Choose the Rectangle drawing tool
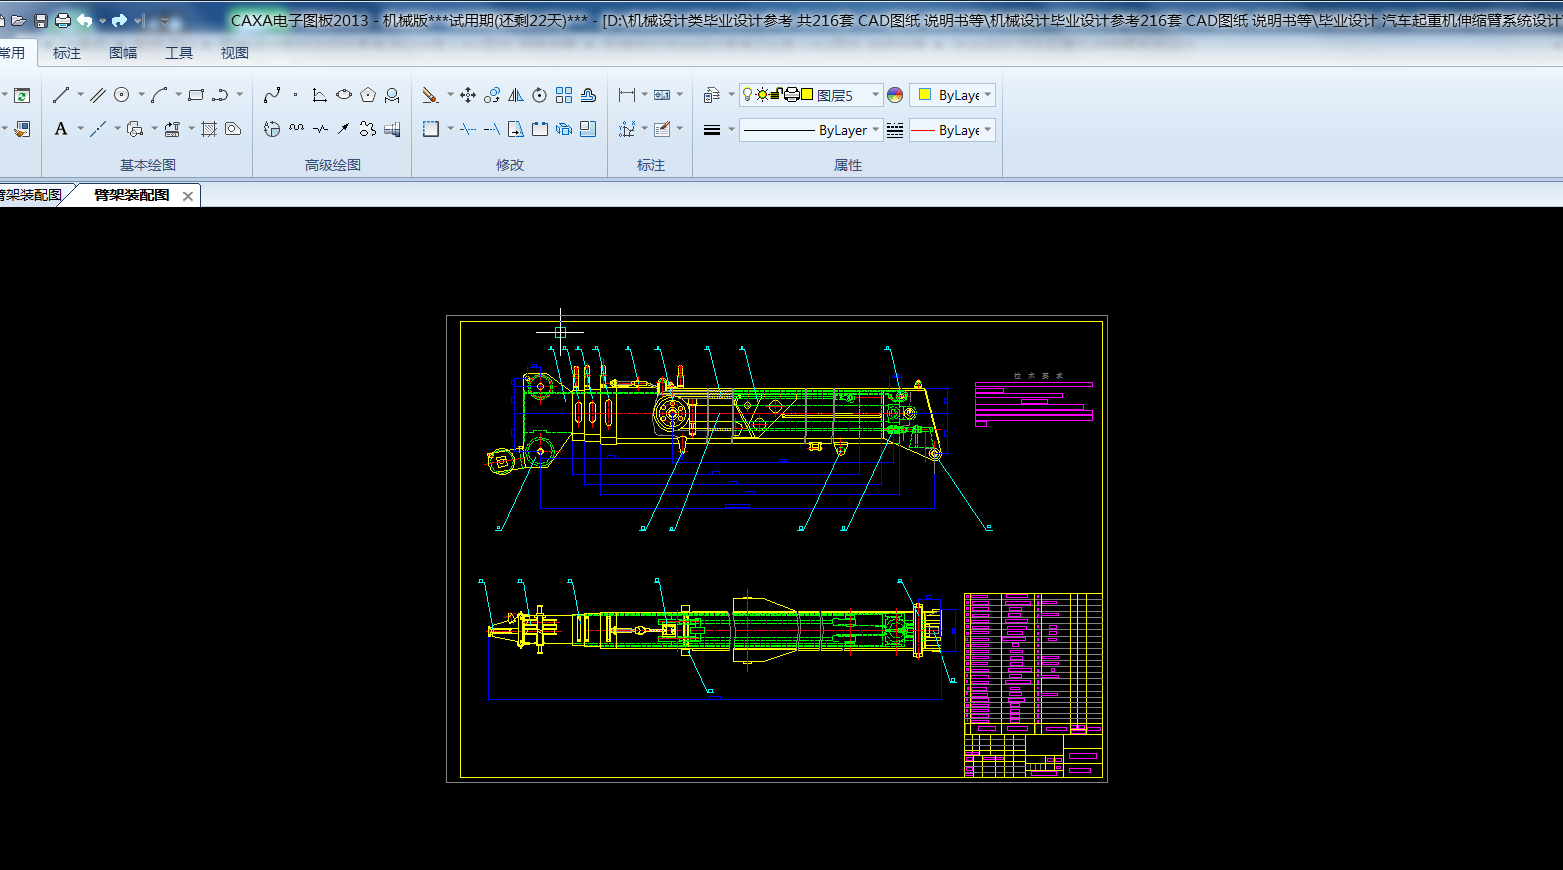 [196, 95]
